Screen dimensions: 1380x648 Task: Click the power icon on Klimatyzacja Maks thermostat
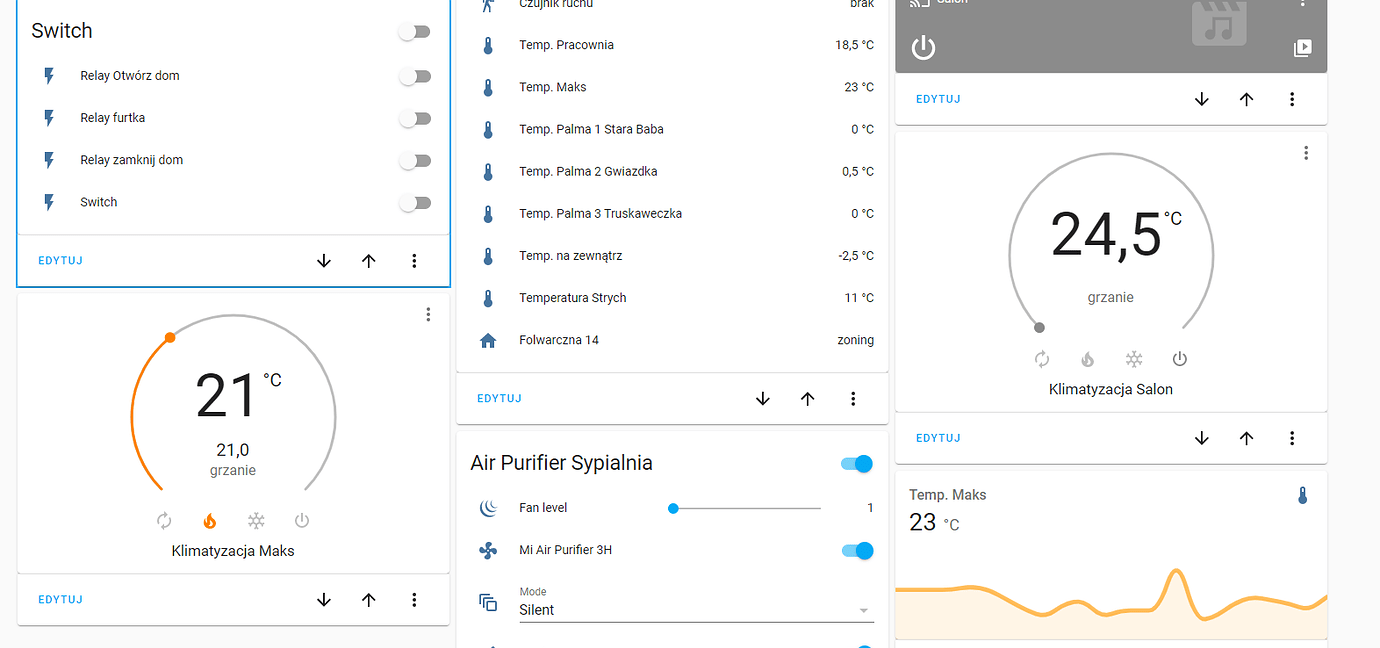[x=302, y=520]
